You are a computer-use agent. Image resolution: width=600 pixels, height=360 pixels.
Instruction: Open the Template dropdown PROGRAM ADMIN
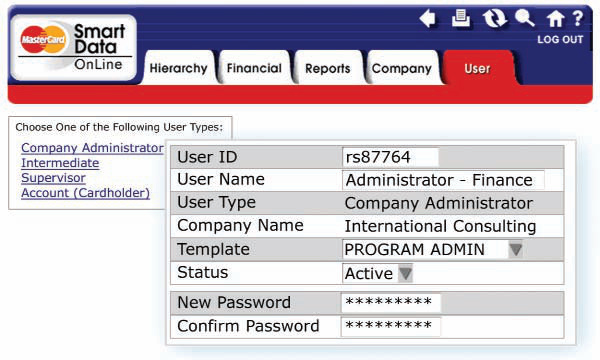(432, 249)
